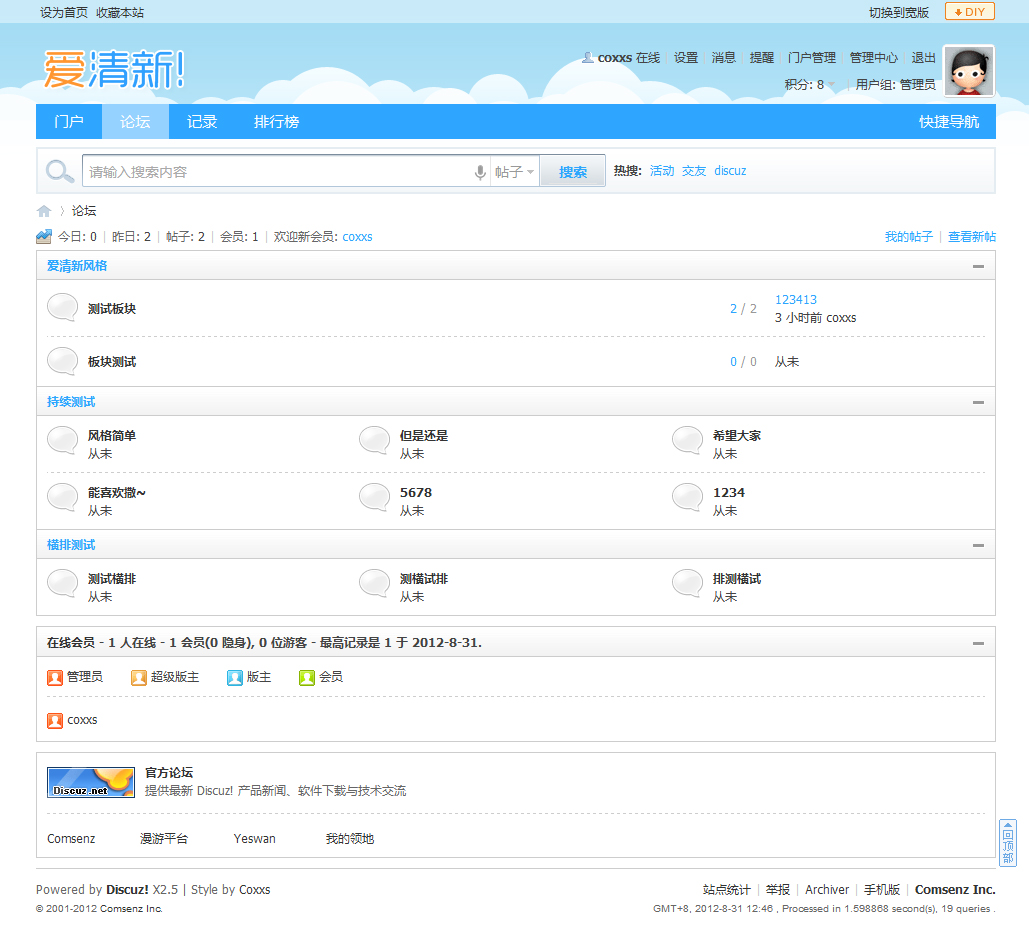Viewport: 1029px width, 944px height.
Task: Click the speech bubble icon for 测横试排
Action: (x=375, y=584)
